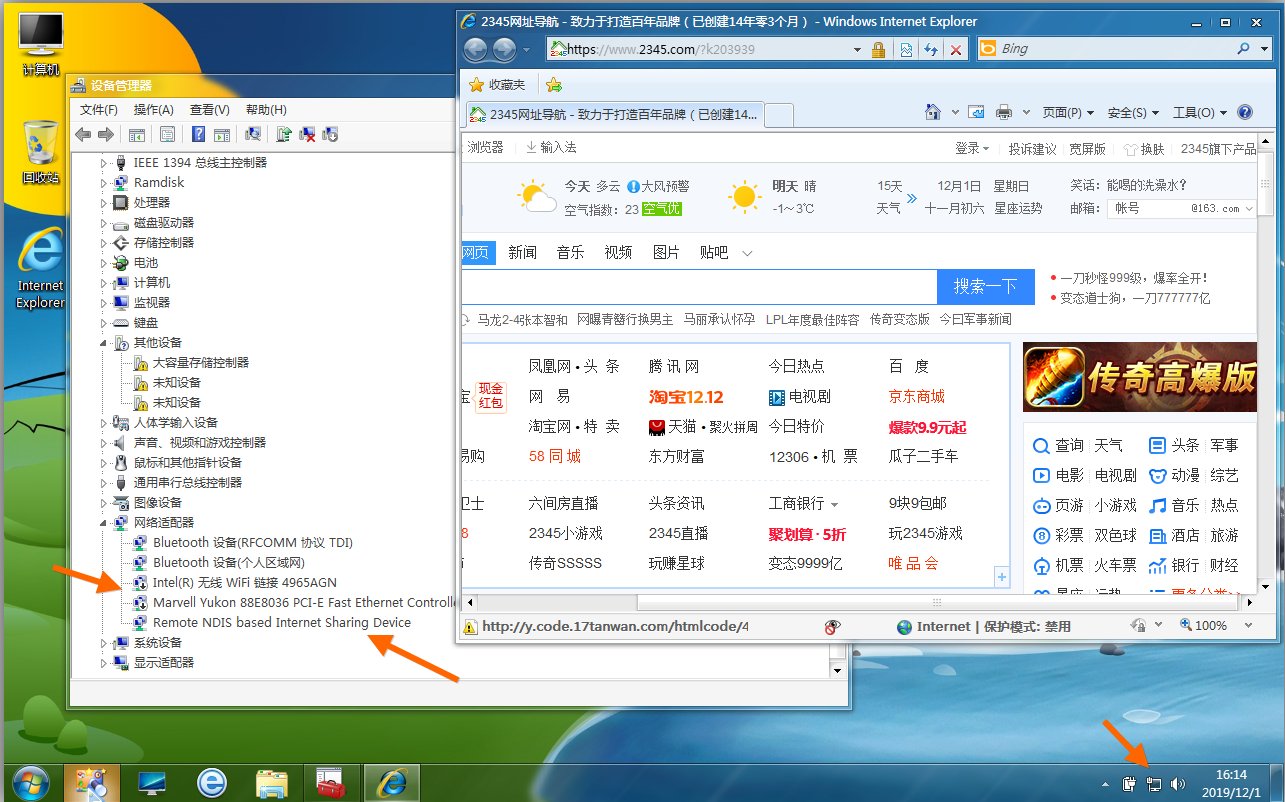Collapse the 网络适配器 tree node
Viewport: 1285px width, 802px height.
(x=103, y=522)
